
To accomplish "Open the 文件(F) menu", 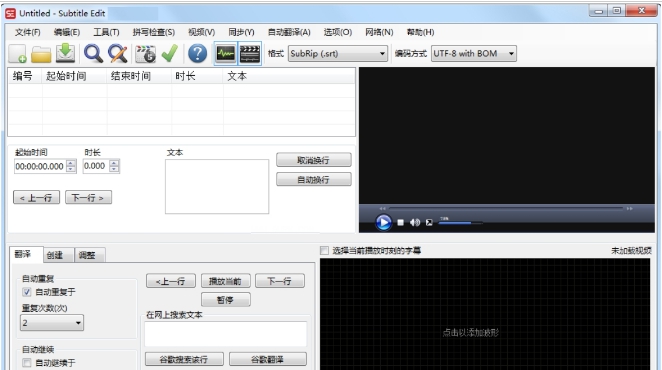I will [x=27, y=32].
